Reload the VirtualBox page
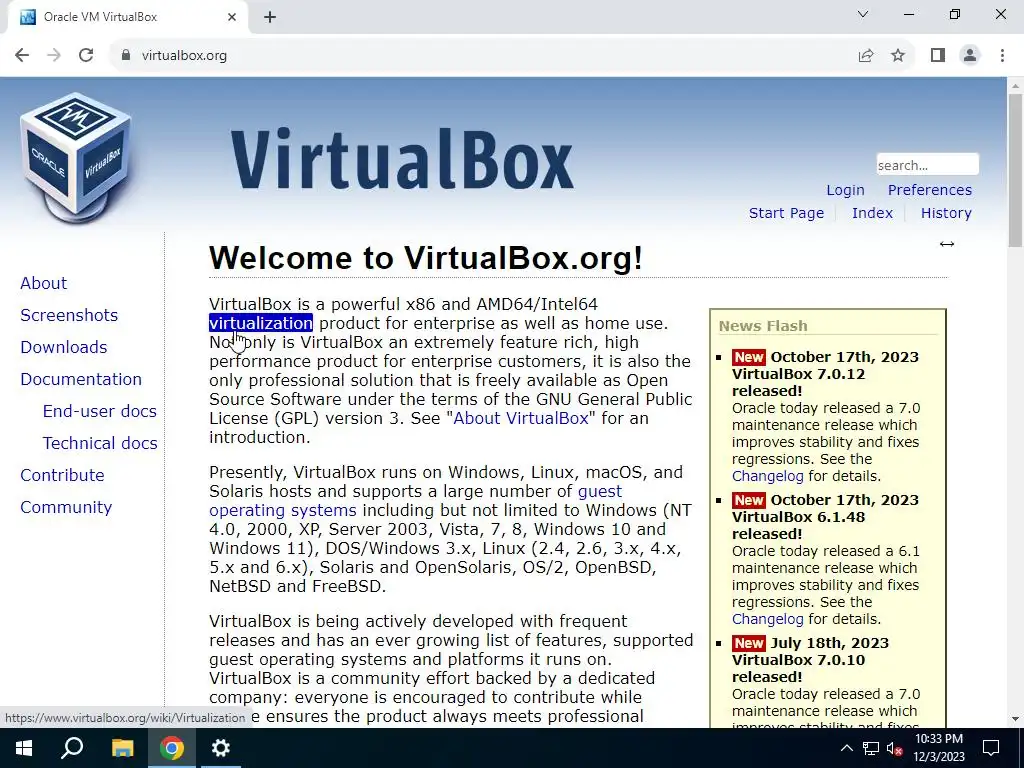Screen dimensions: 1024x768 coord(86,56)
